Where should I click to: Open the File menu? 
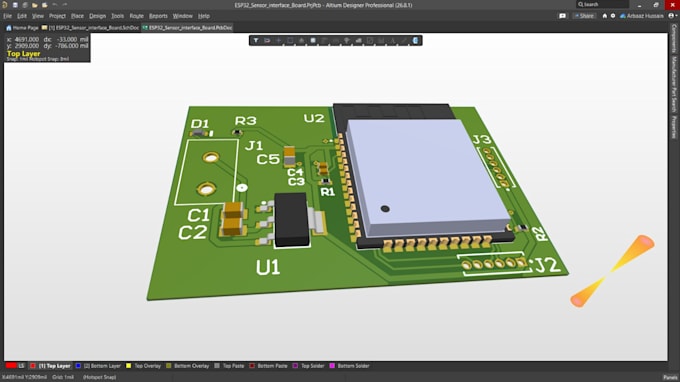click(x=7, y=16)
